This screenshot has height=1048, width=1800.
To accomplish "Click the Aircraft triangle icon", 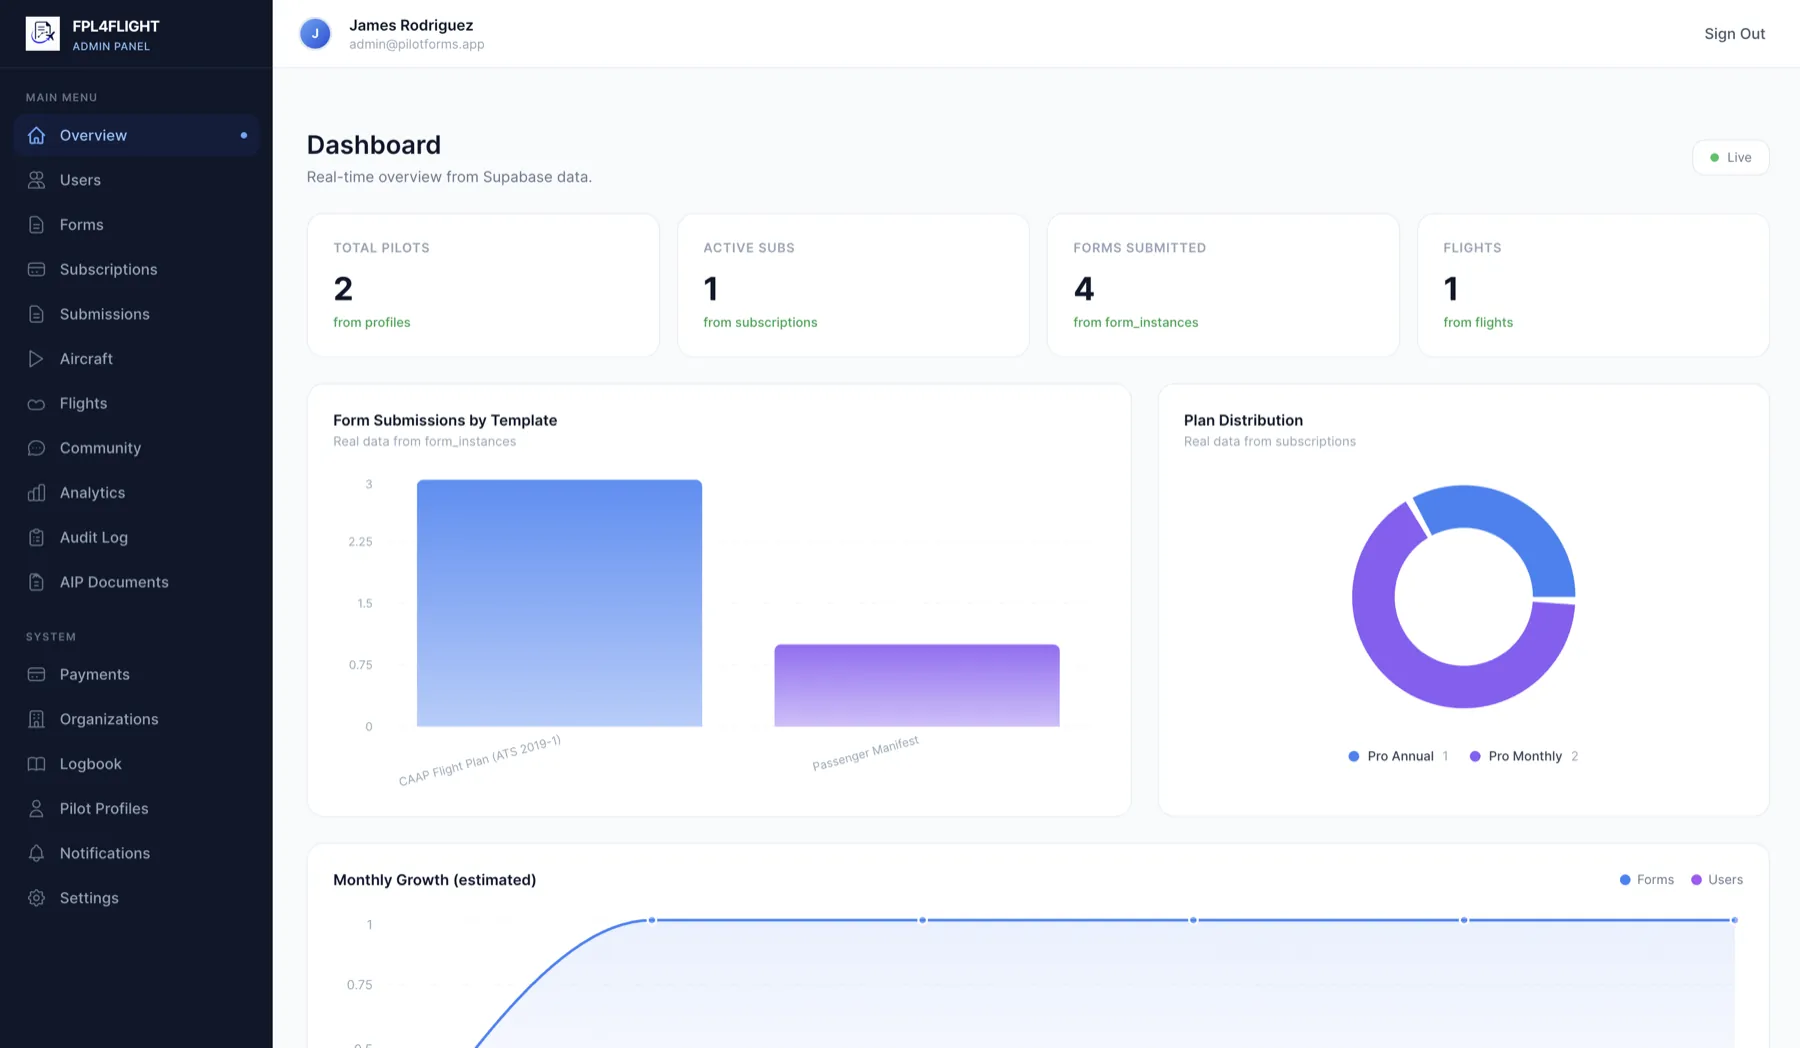I will coord(36,359).
